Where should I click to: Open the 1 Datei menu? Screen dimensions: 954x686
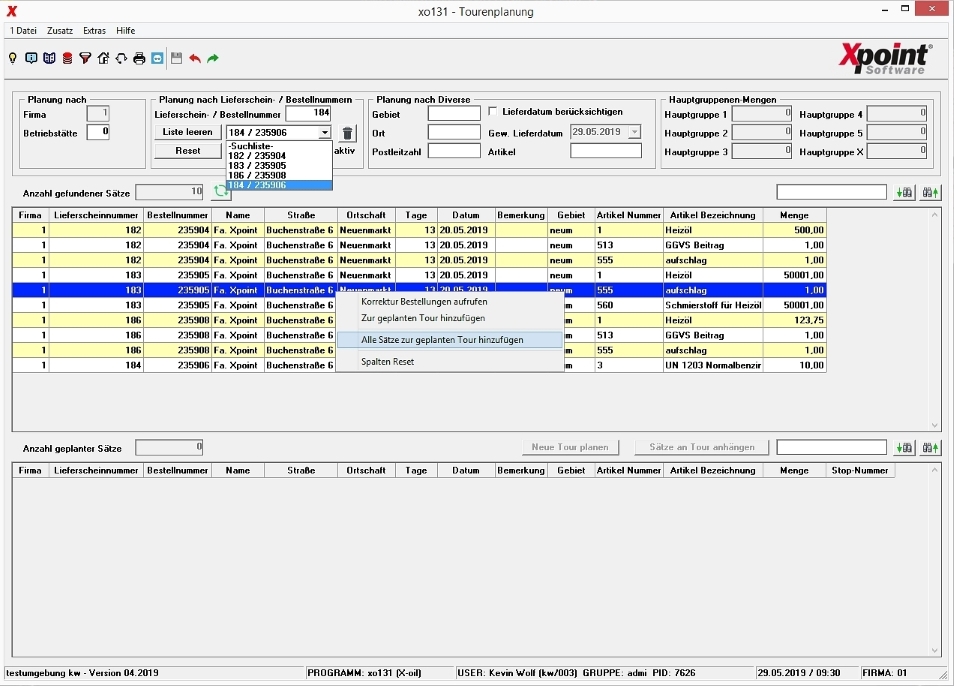point(23,30)
